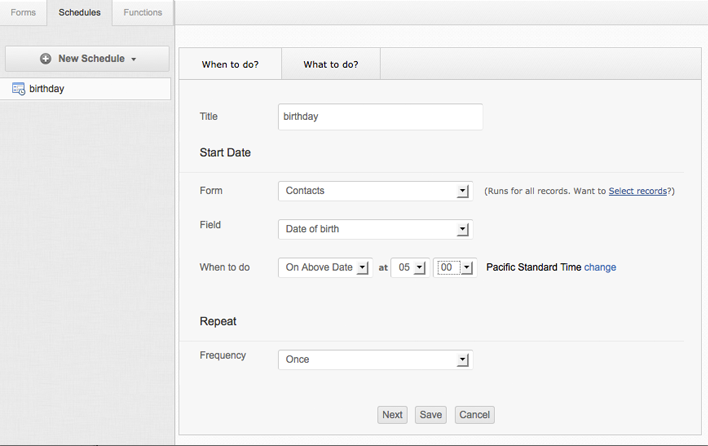The height and width of the screenshot is (446, 708).
Task: Open the Schedules tab
Action: (x=79, y=13)
